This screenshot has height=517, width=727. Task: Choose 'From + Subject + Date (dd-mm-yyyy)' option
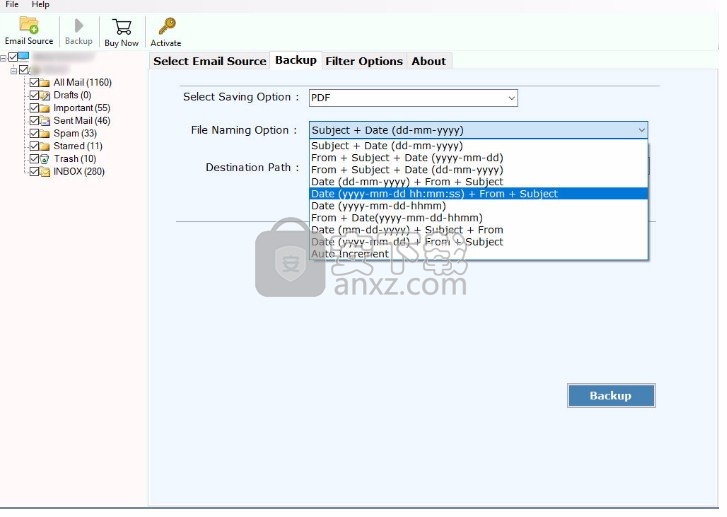click(x=478, y=170)
